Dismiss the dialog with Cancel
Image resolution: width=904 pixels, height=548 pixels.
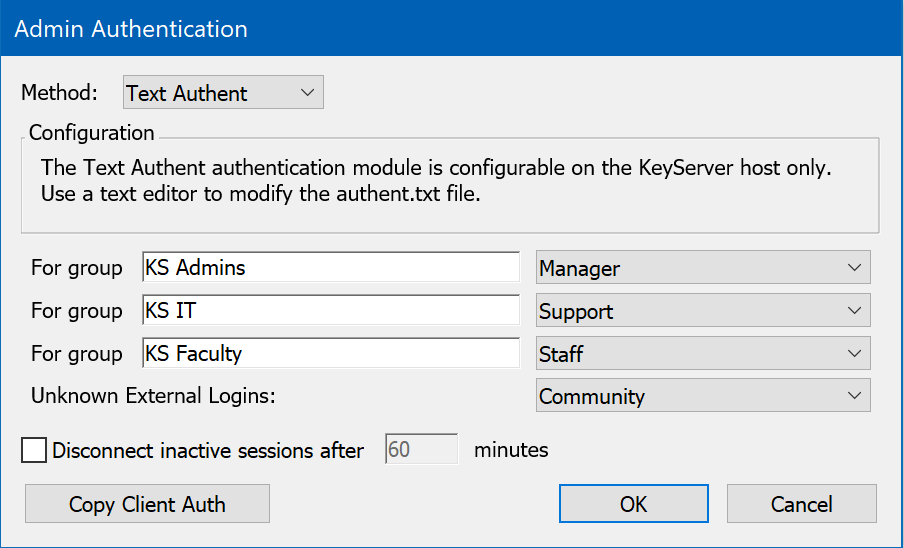click(x=801, y=504)
